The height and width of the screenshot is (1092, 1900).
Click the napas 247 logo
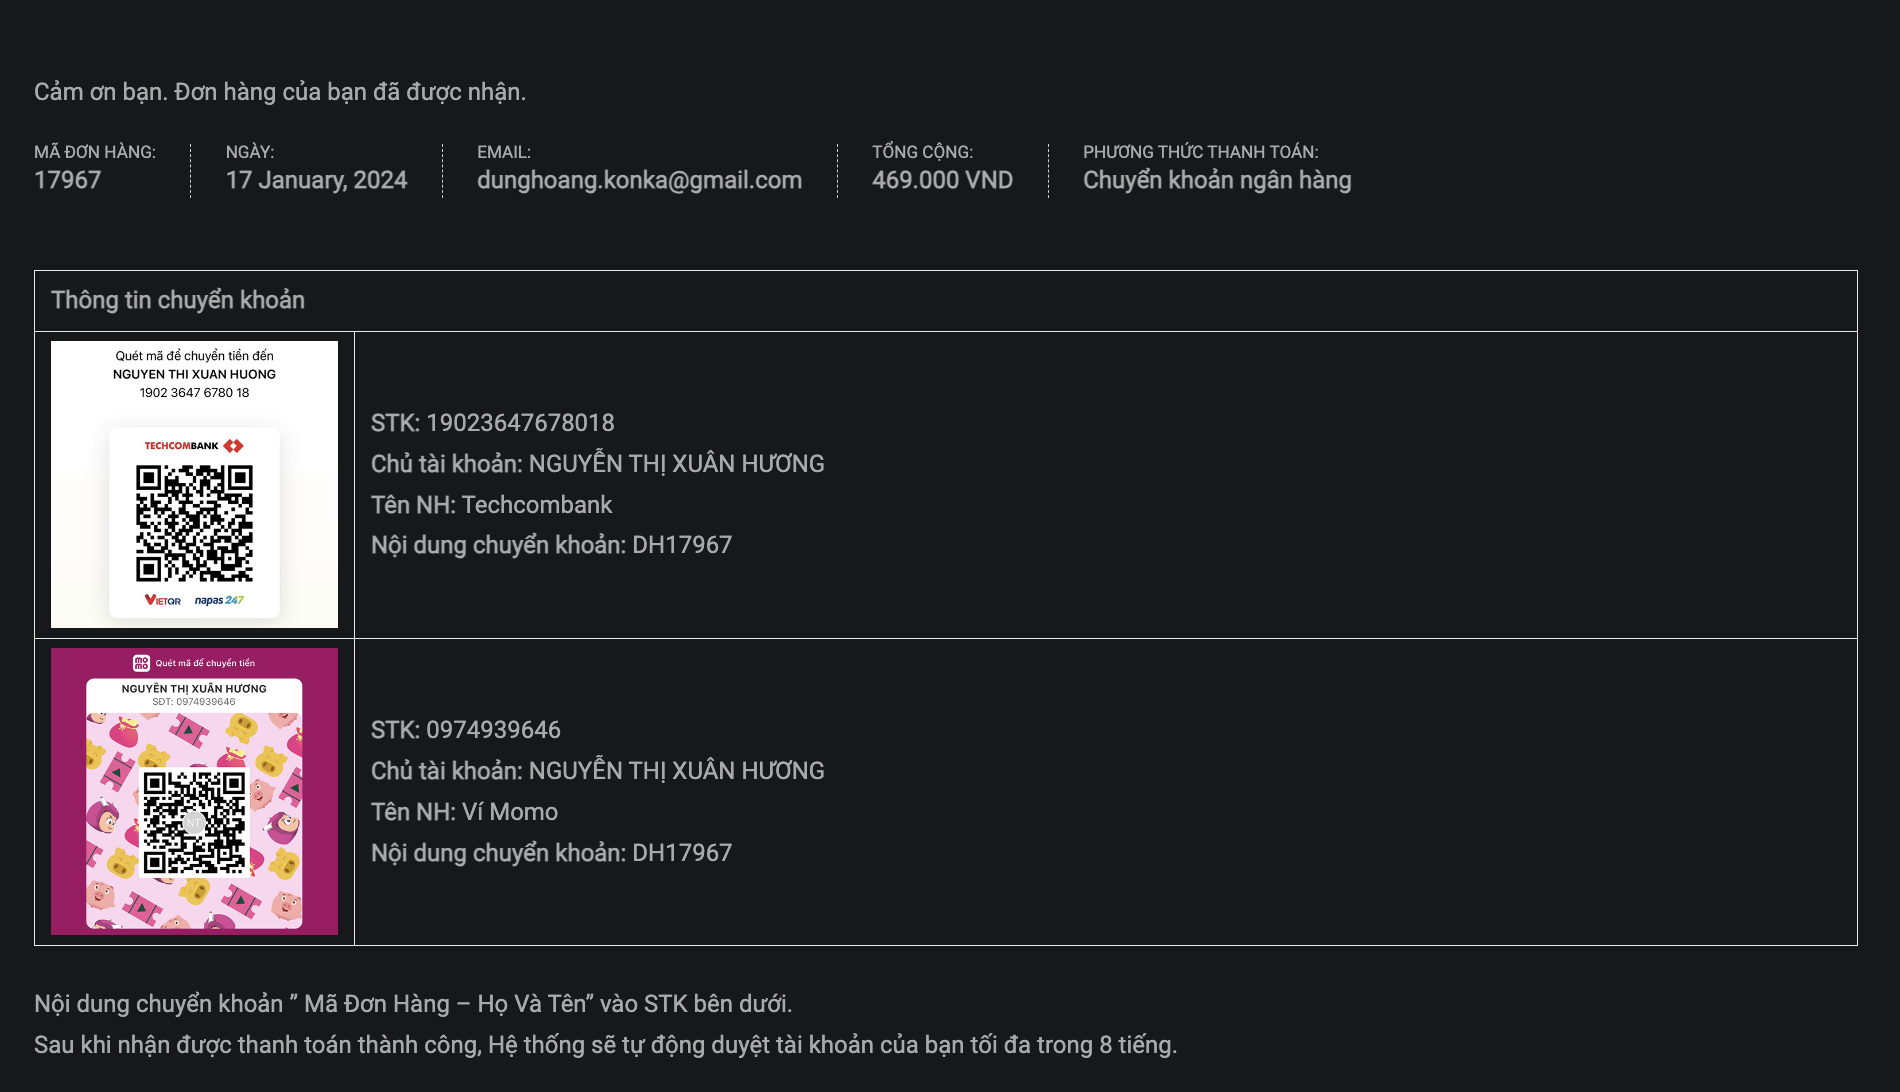[219, 600]
